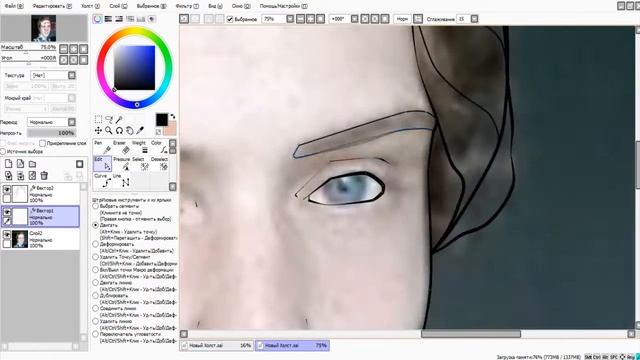The height and width of the screenshot is (360, 640).
Task: Open the Норм blend mode selector
Action: click(402, 19)
